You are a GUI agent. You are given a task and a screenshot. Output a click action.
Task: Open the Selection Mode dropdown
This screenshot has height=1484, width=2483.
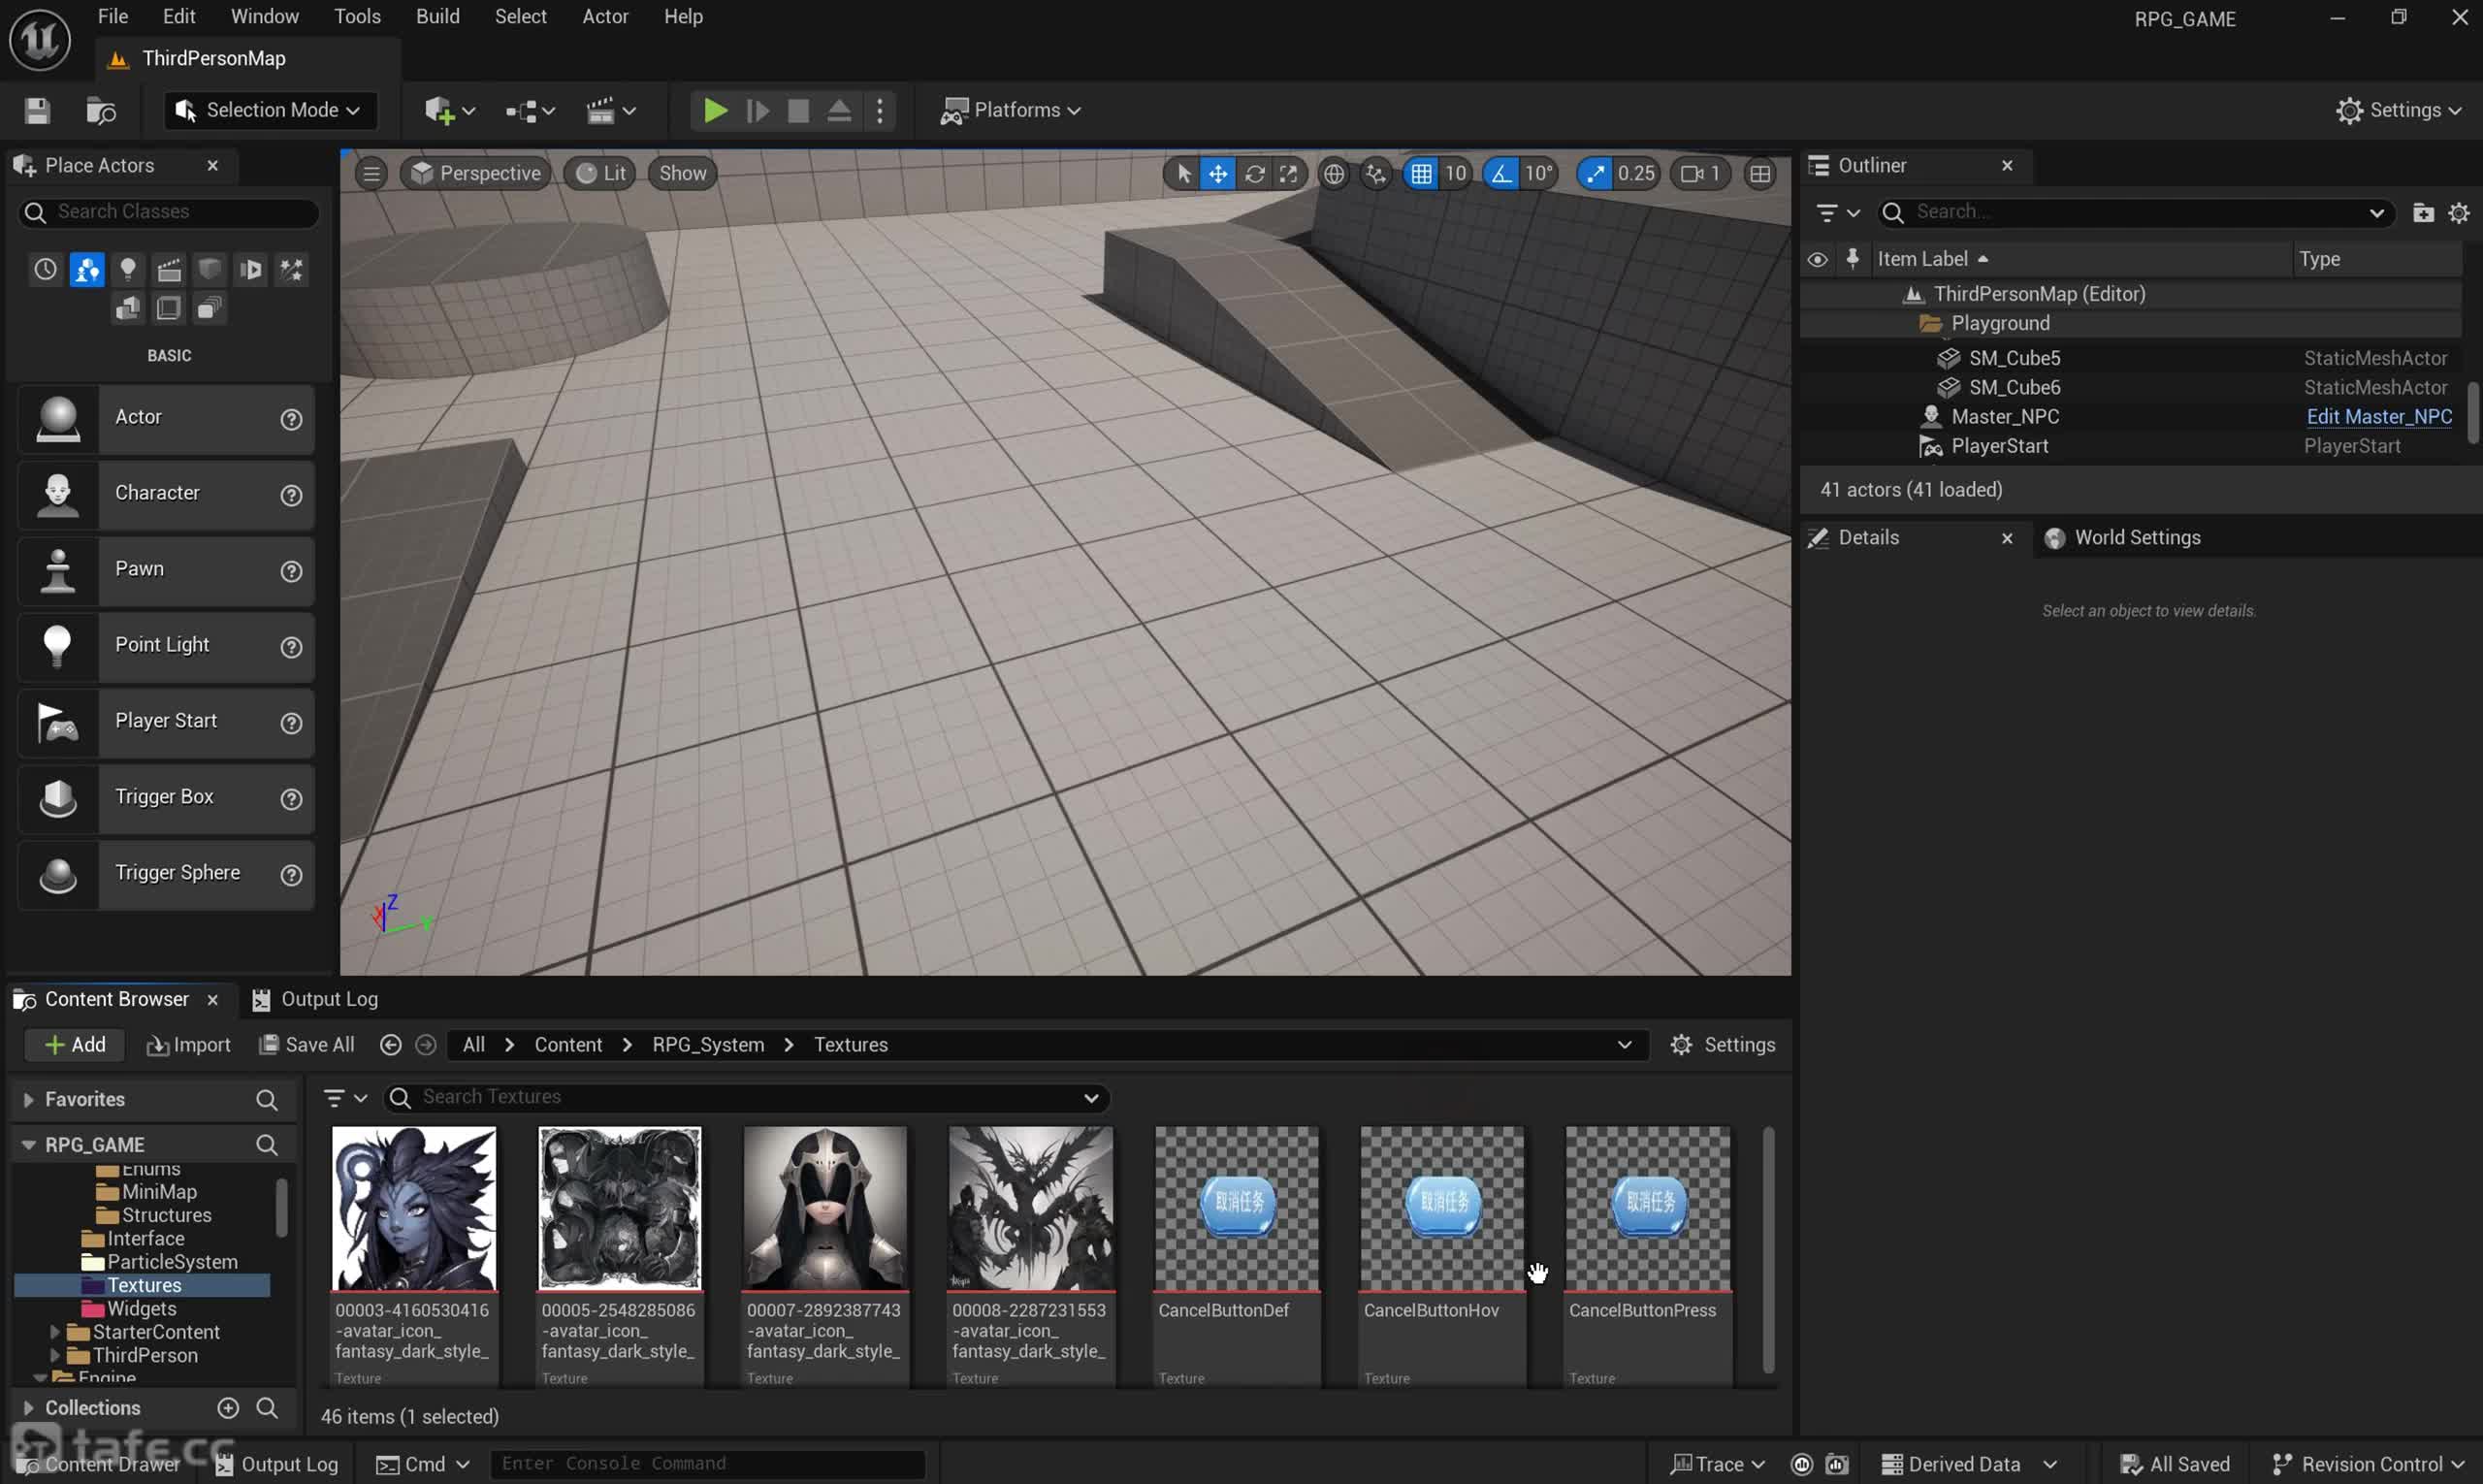[269, 110]
